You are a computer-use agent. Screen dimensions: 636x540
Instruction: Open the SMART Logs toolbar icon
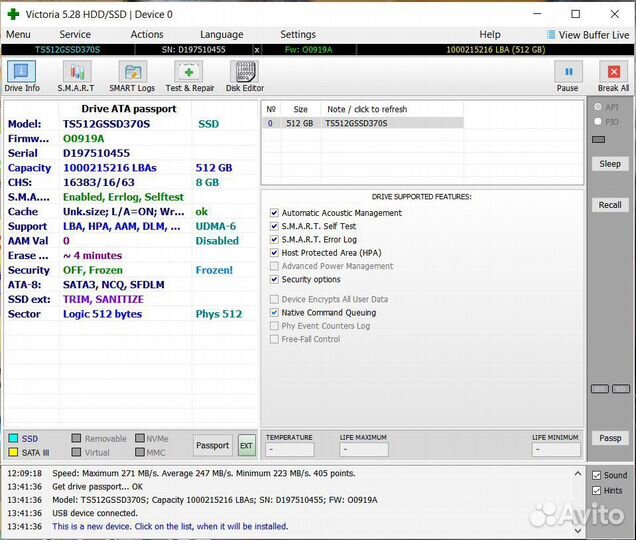pos(132,72)
